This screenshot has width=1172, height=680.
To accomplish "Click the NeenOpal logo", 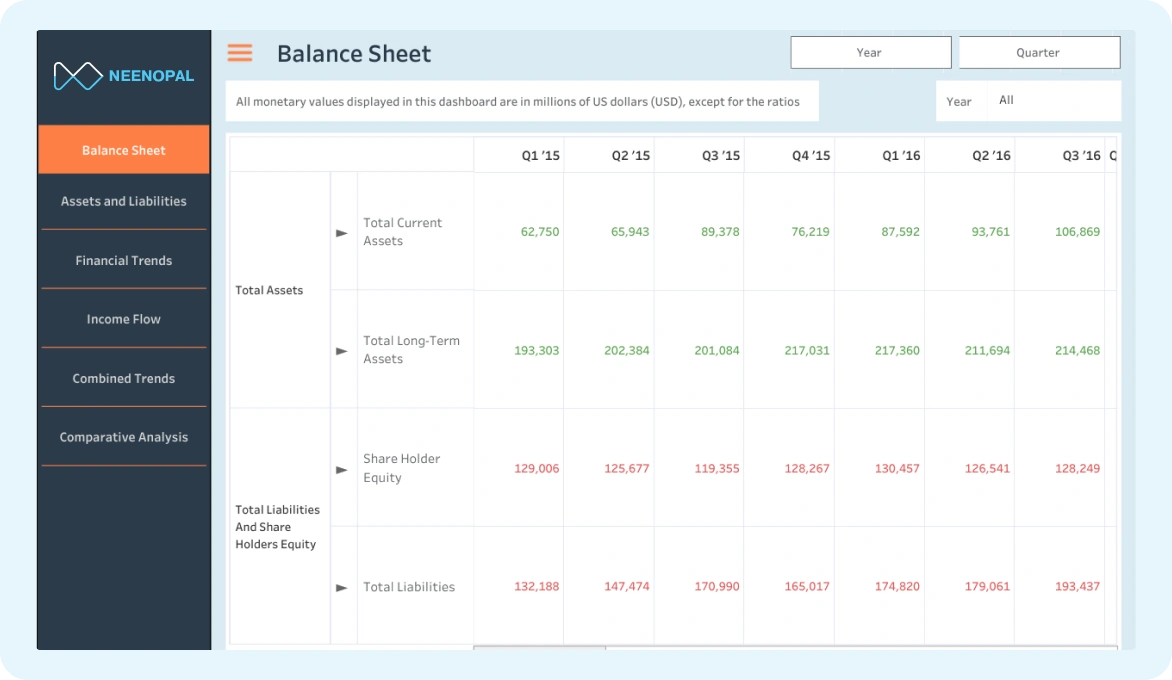I will pos(124,75).
